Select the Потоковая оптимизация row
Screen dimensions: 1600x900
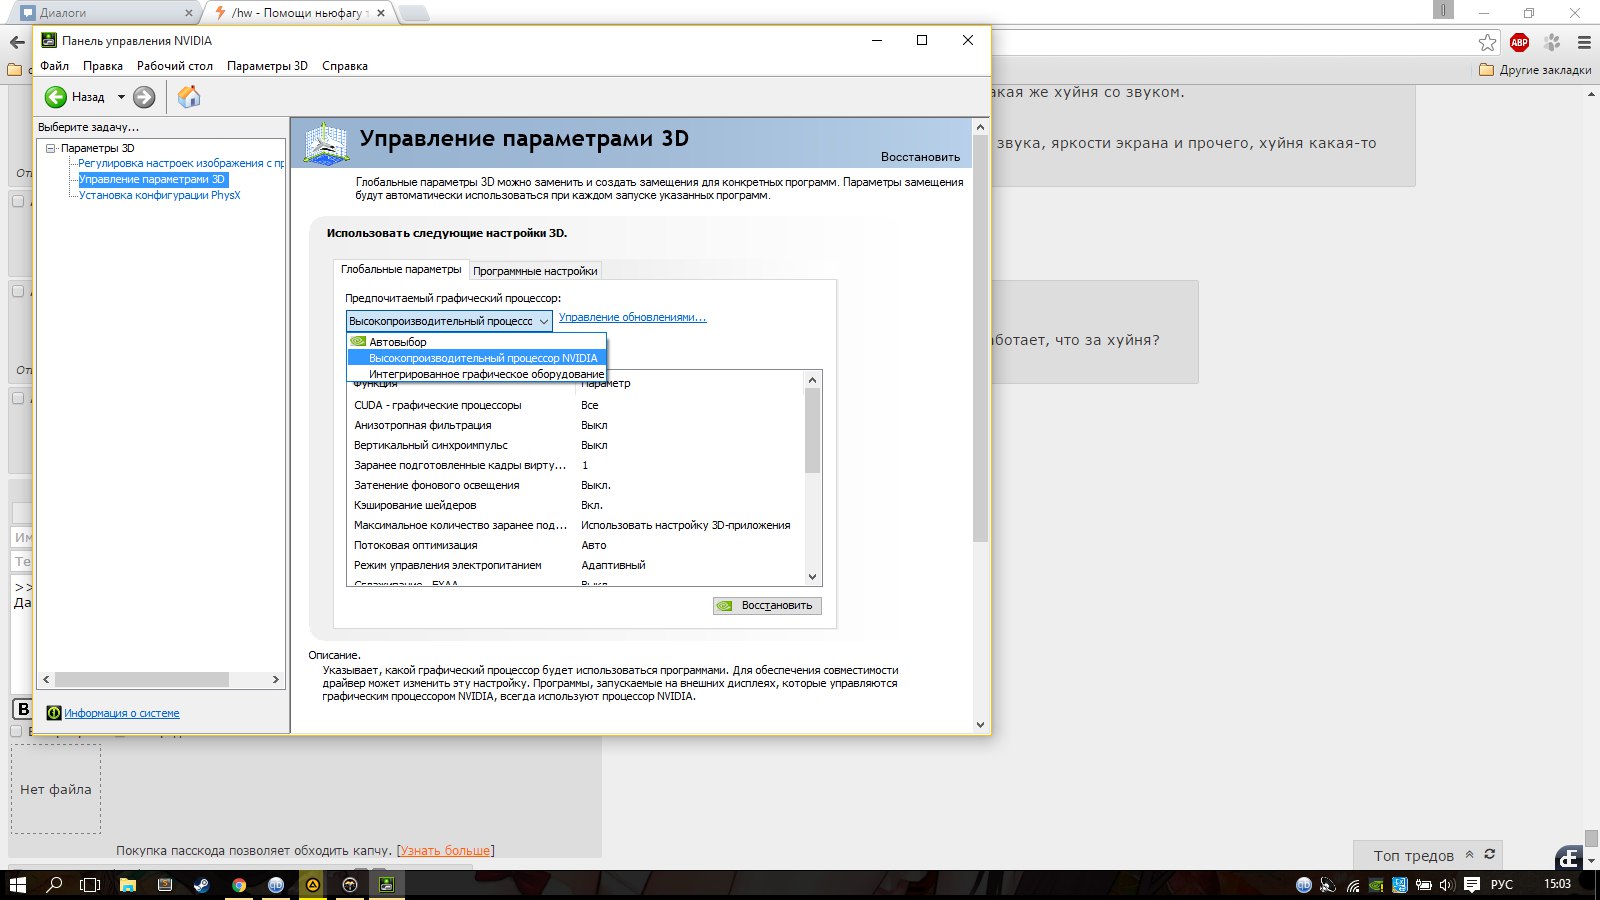(575, 545)
